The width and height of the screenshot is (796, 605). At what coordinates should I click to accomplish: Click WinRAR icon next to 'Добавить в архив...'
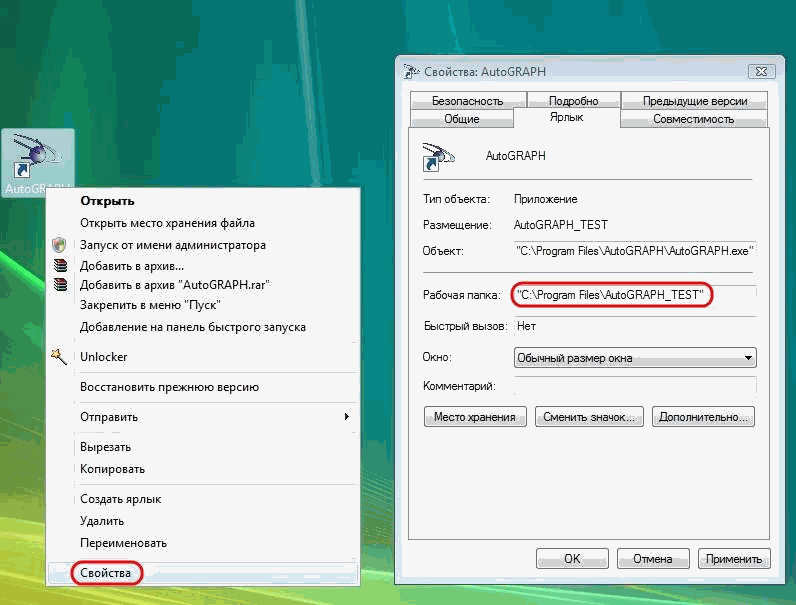point(60,265)
